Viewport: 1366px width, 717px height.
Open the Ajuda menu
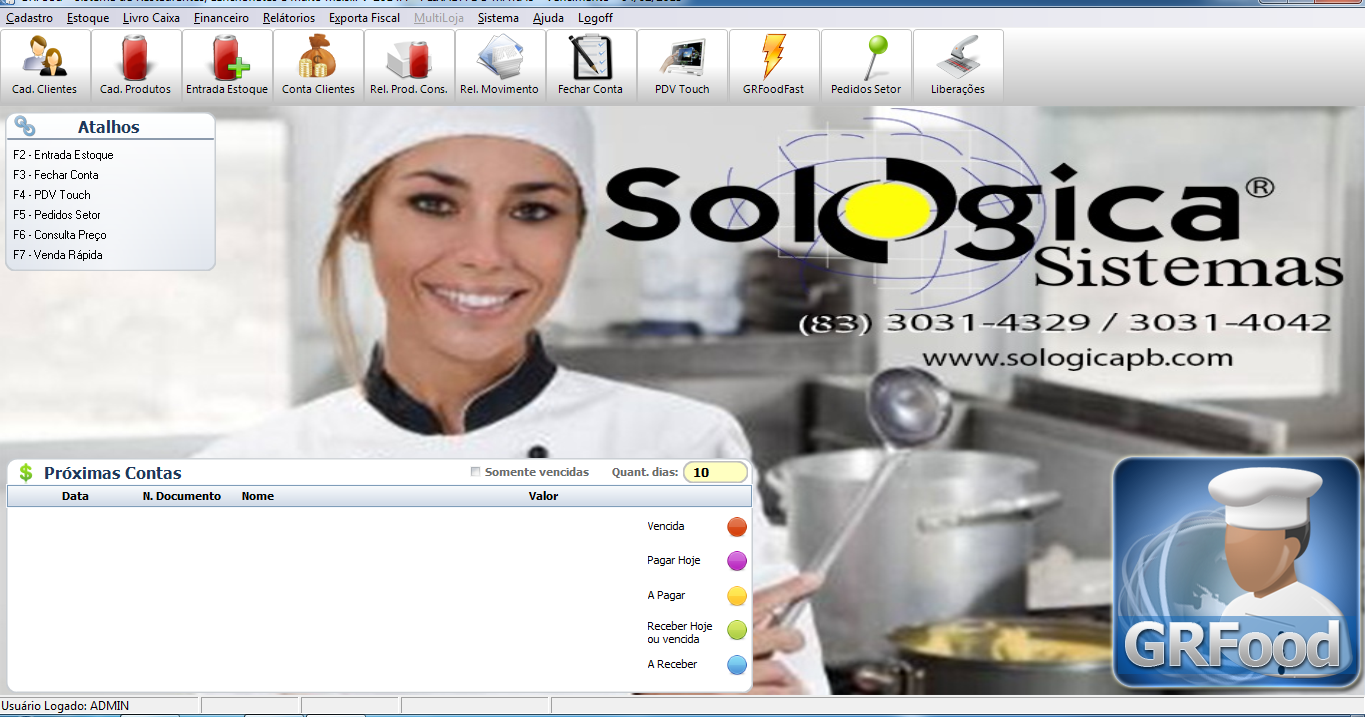548,18
